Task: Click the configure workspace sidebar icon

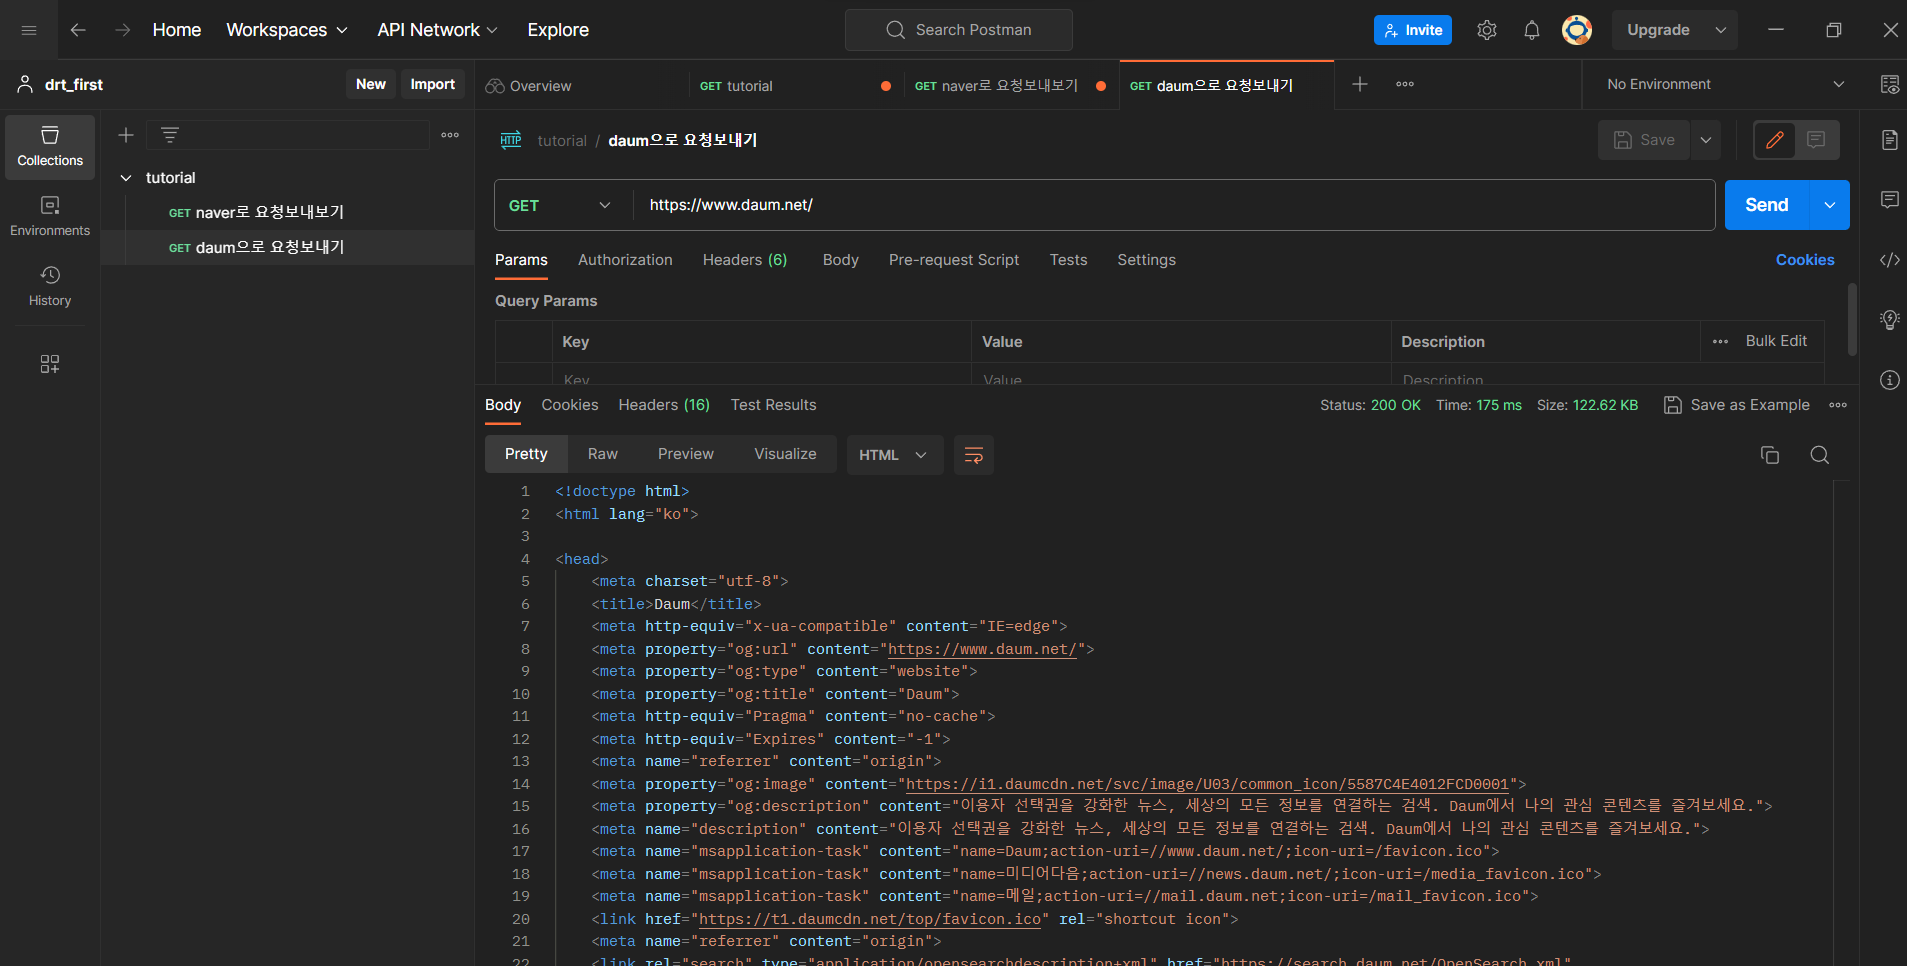Action: 50,364
